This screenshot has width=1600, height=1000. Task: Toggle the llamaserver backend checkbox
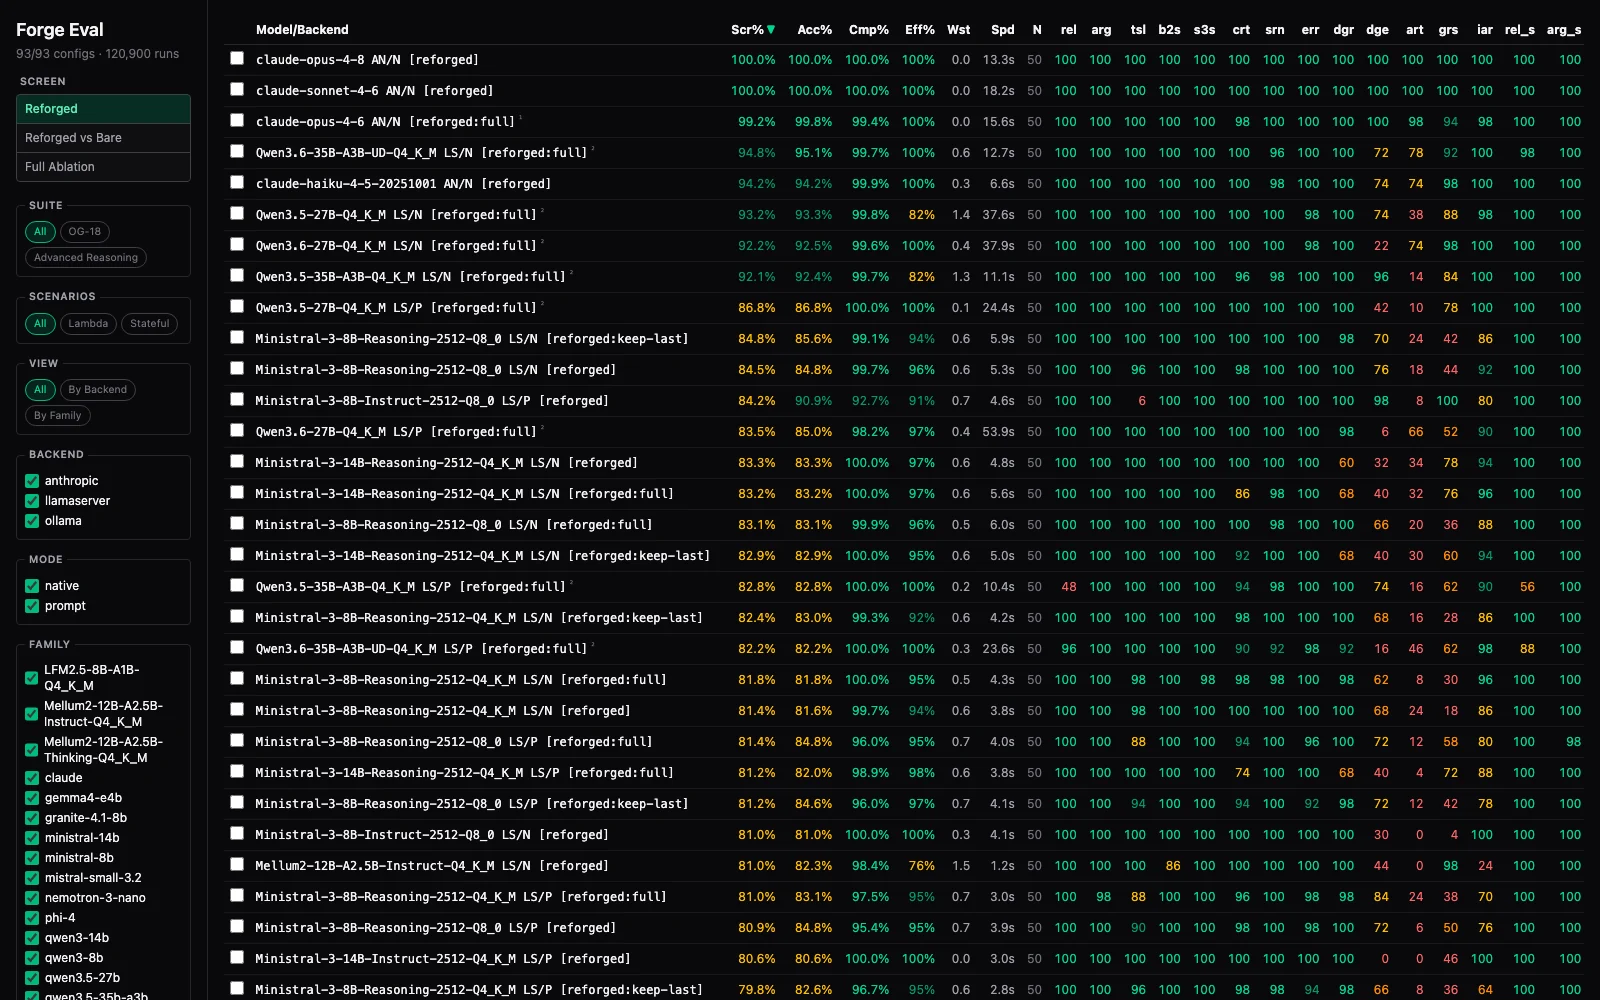pos(32,501)
